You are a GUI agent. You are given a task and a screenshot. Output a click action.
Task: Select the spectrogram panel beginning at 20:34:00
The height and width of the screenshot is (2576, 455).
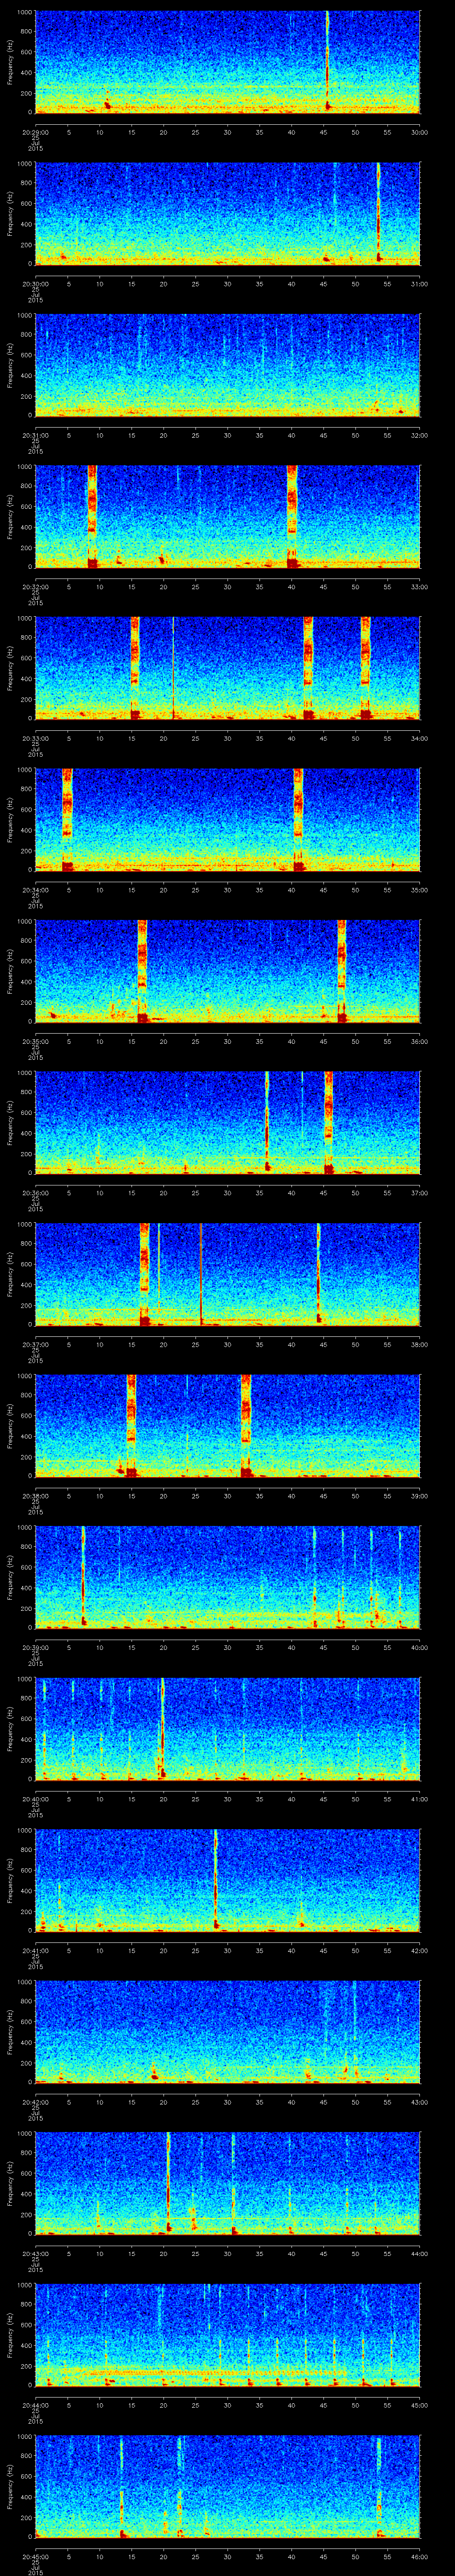pos(227,819)
